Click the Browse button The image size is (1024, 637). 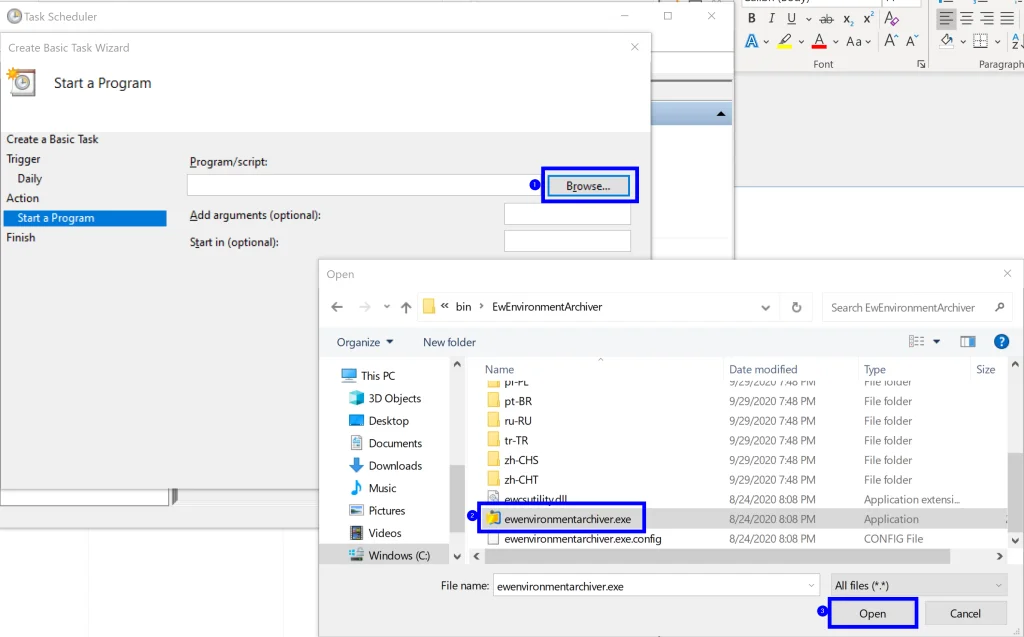click(x=589, y=186)
